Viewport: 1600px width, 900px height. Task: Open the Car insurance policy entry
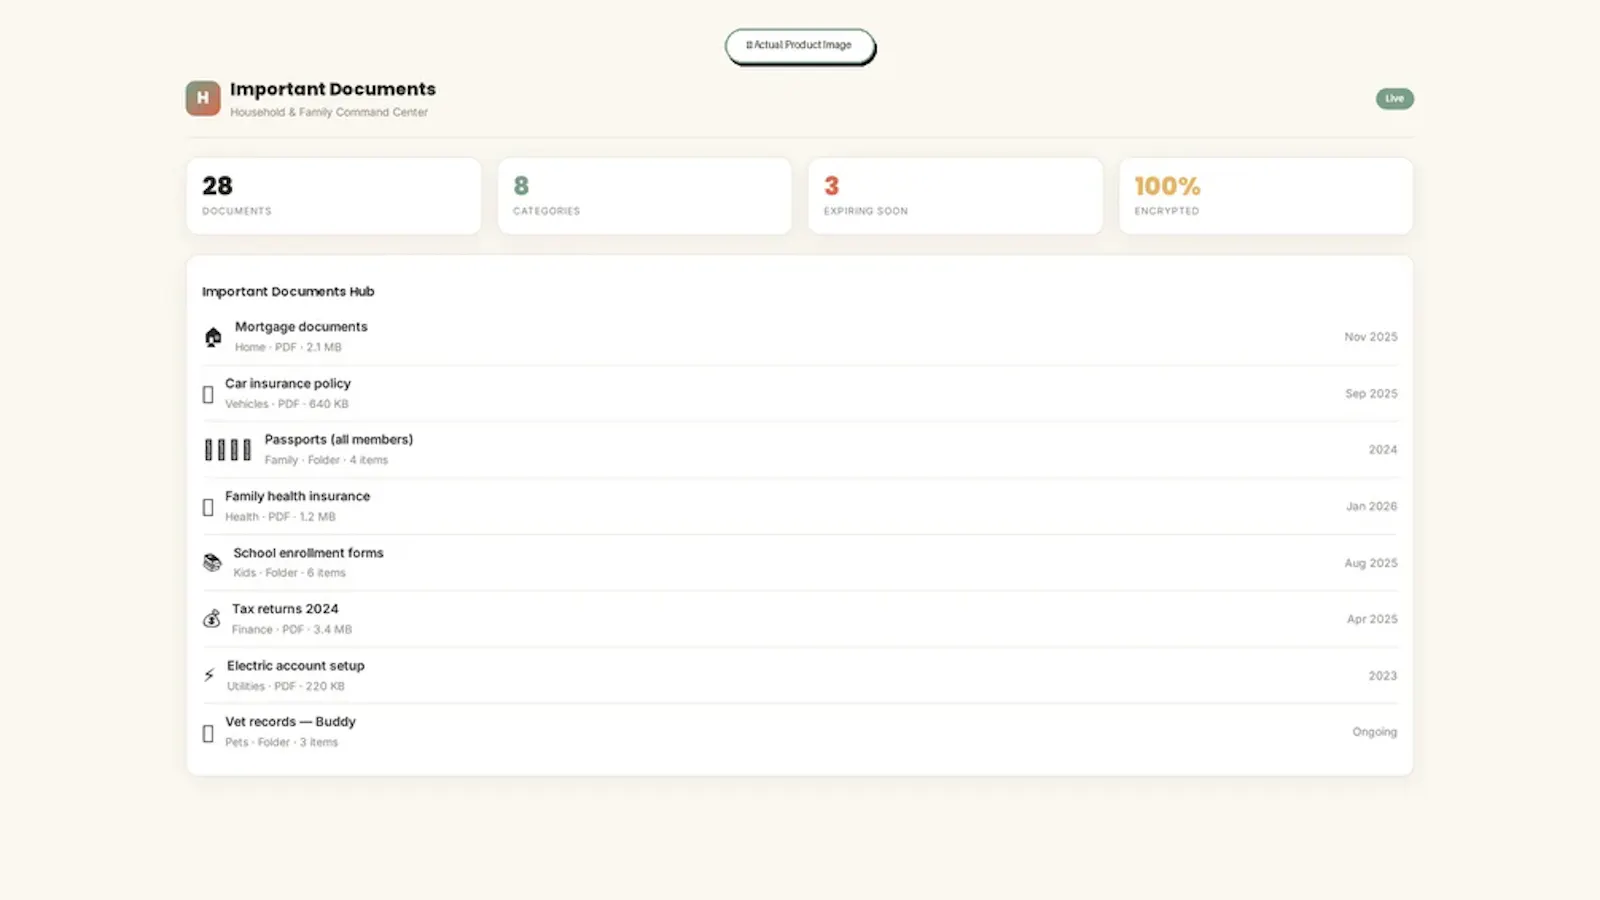coord(800,394)
